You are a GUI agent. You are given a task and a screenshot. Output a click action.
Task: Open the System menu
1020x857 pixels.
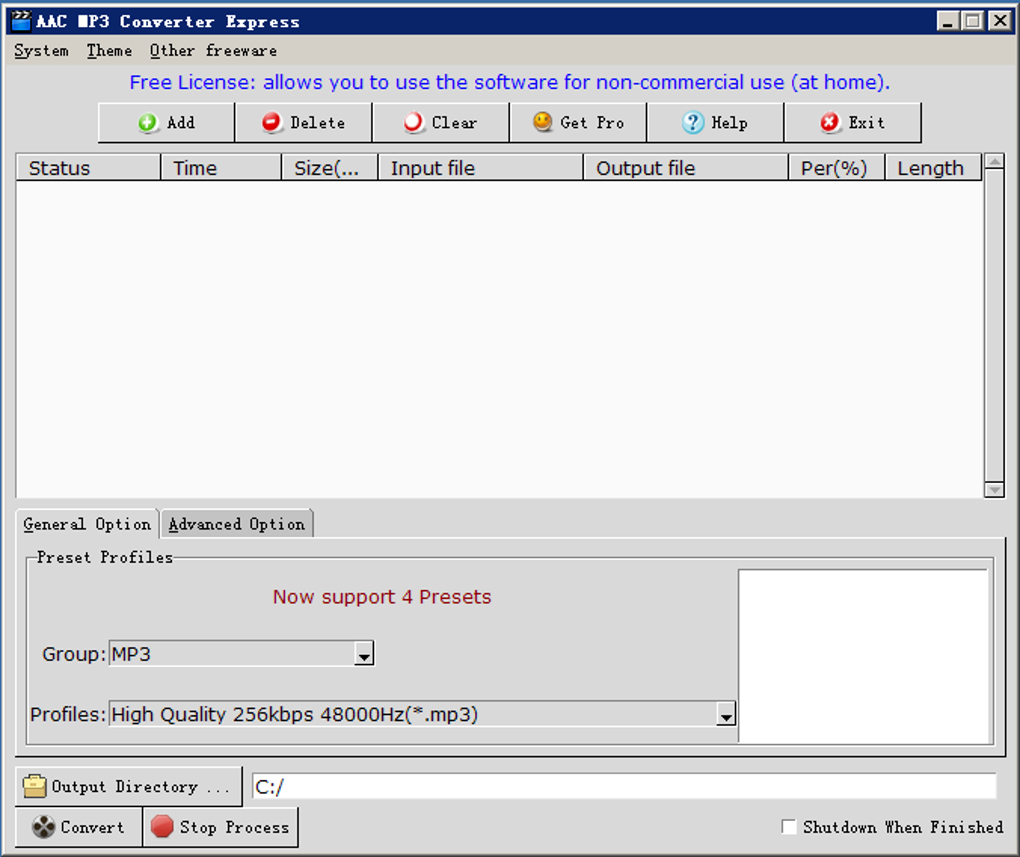(x=41, y=51)
